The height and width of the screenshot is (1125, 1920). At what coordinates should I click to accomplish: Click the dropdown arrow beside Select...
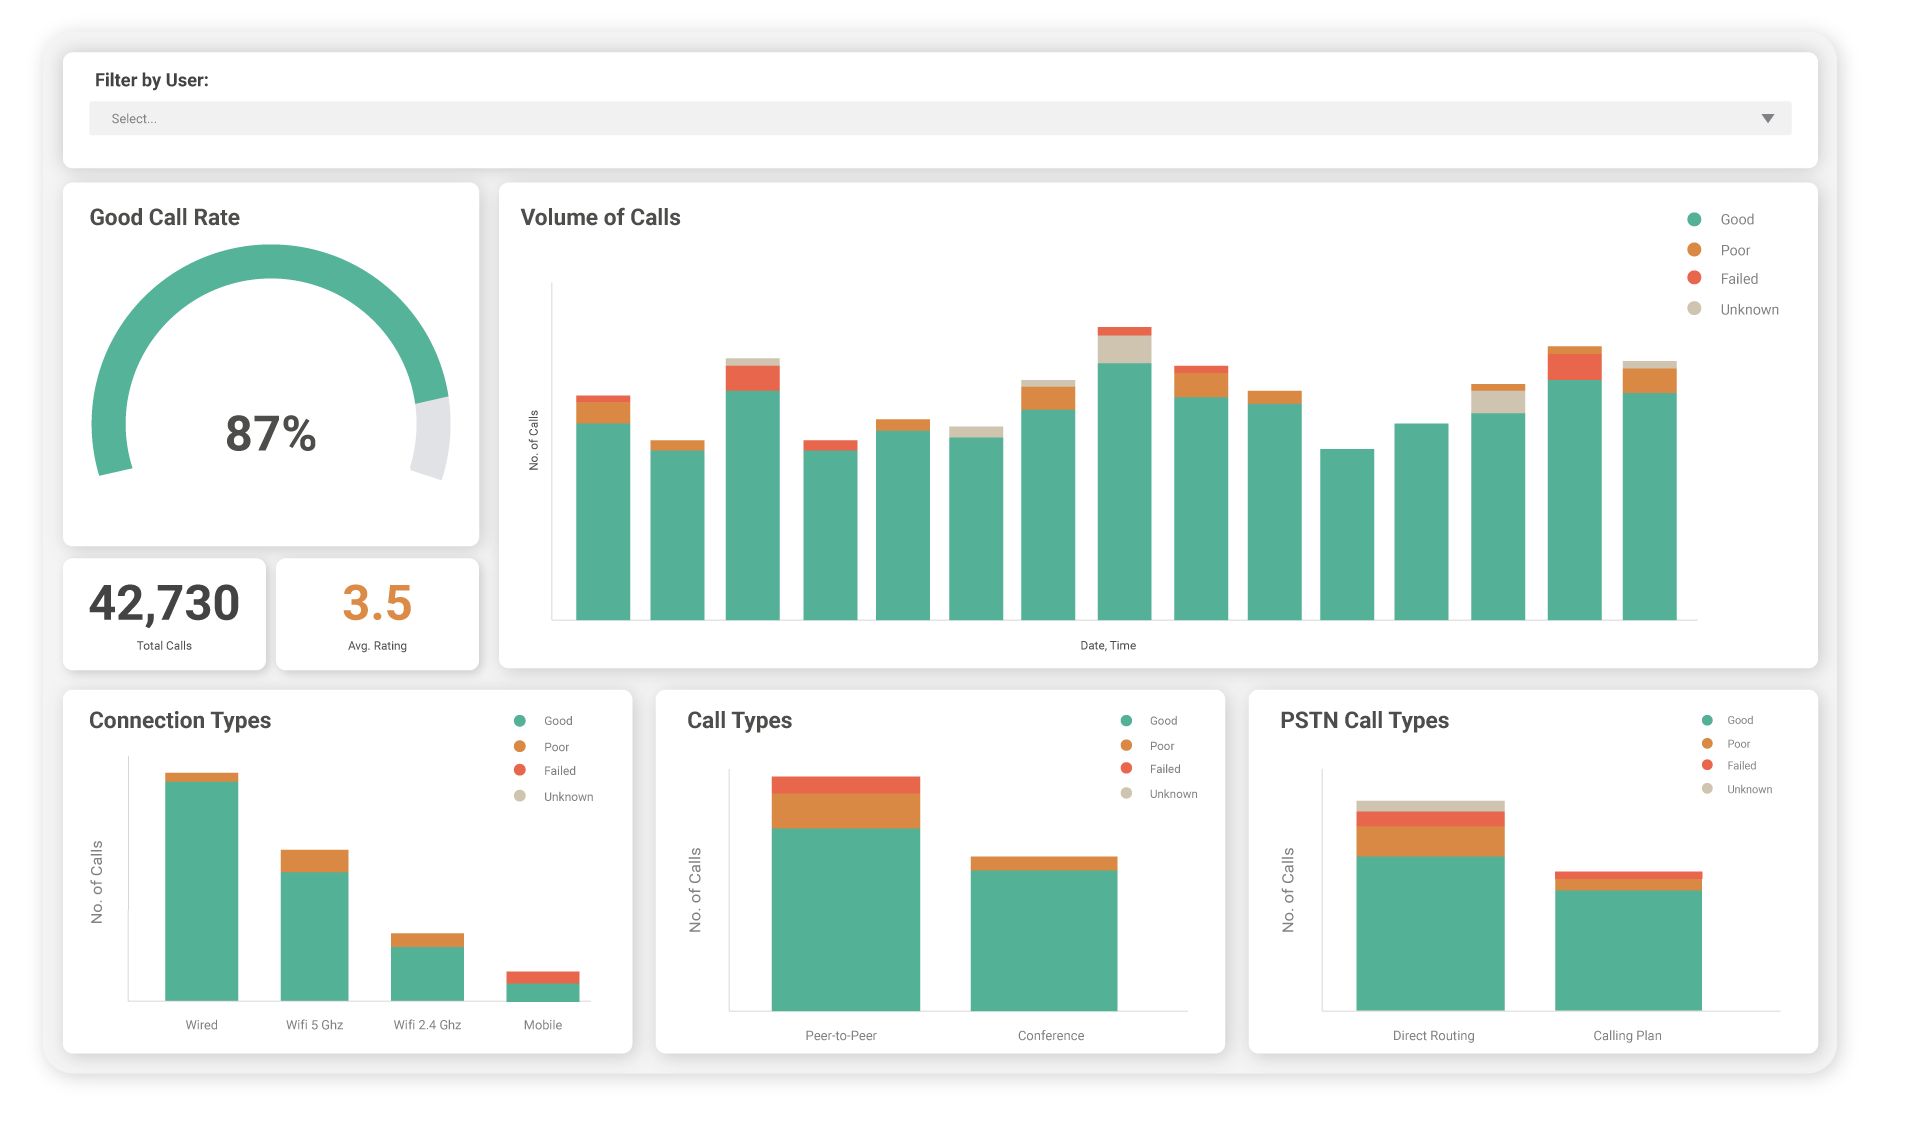click(1766, 117)
